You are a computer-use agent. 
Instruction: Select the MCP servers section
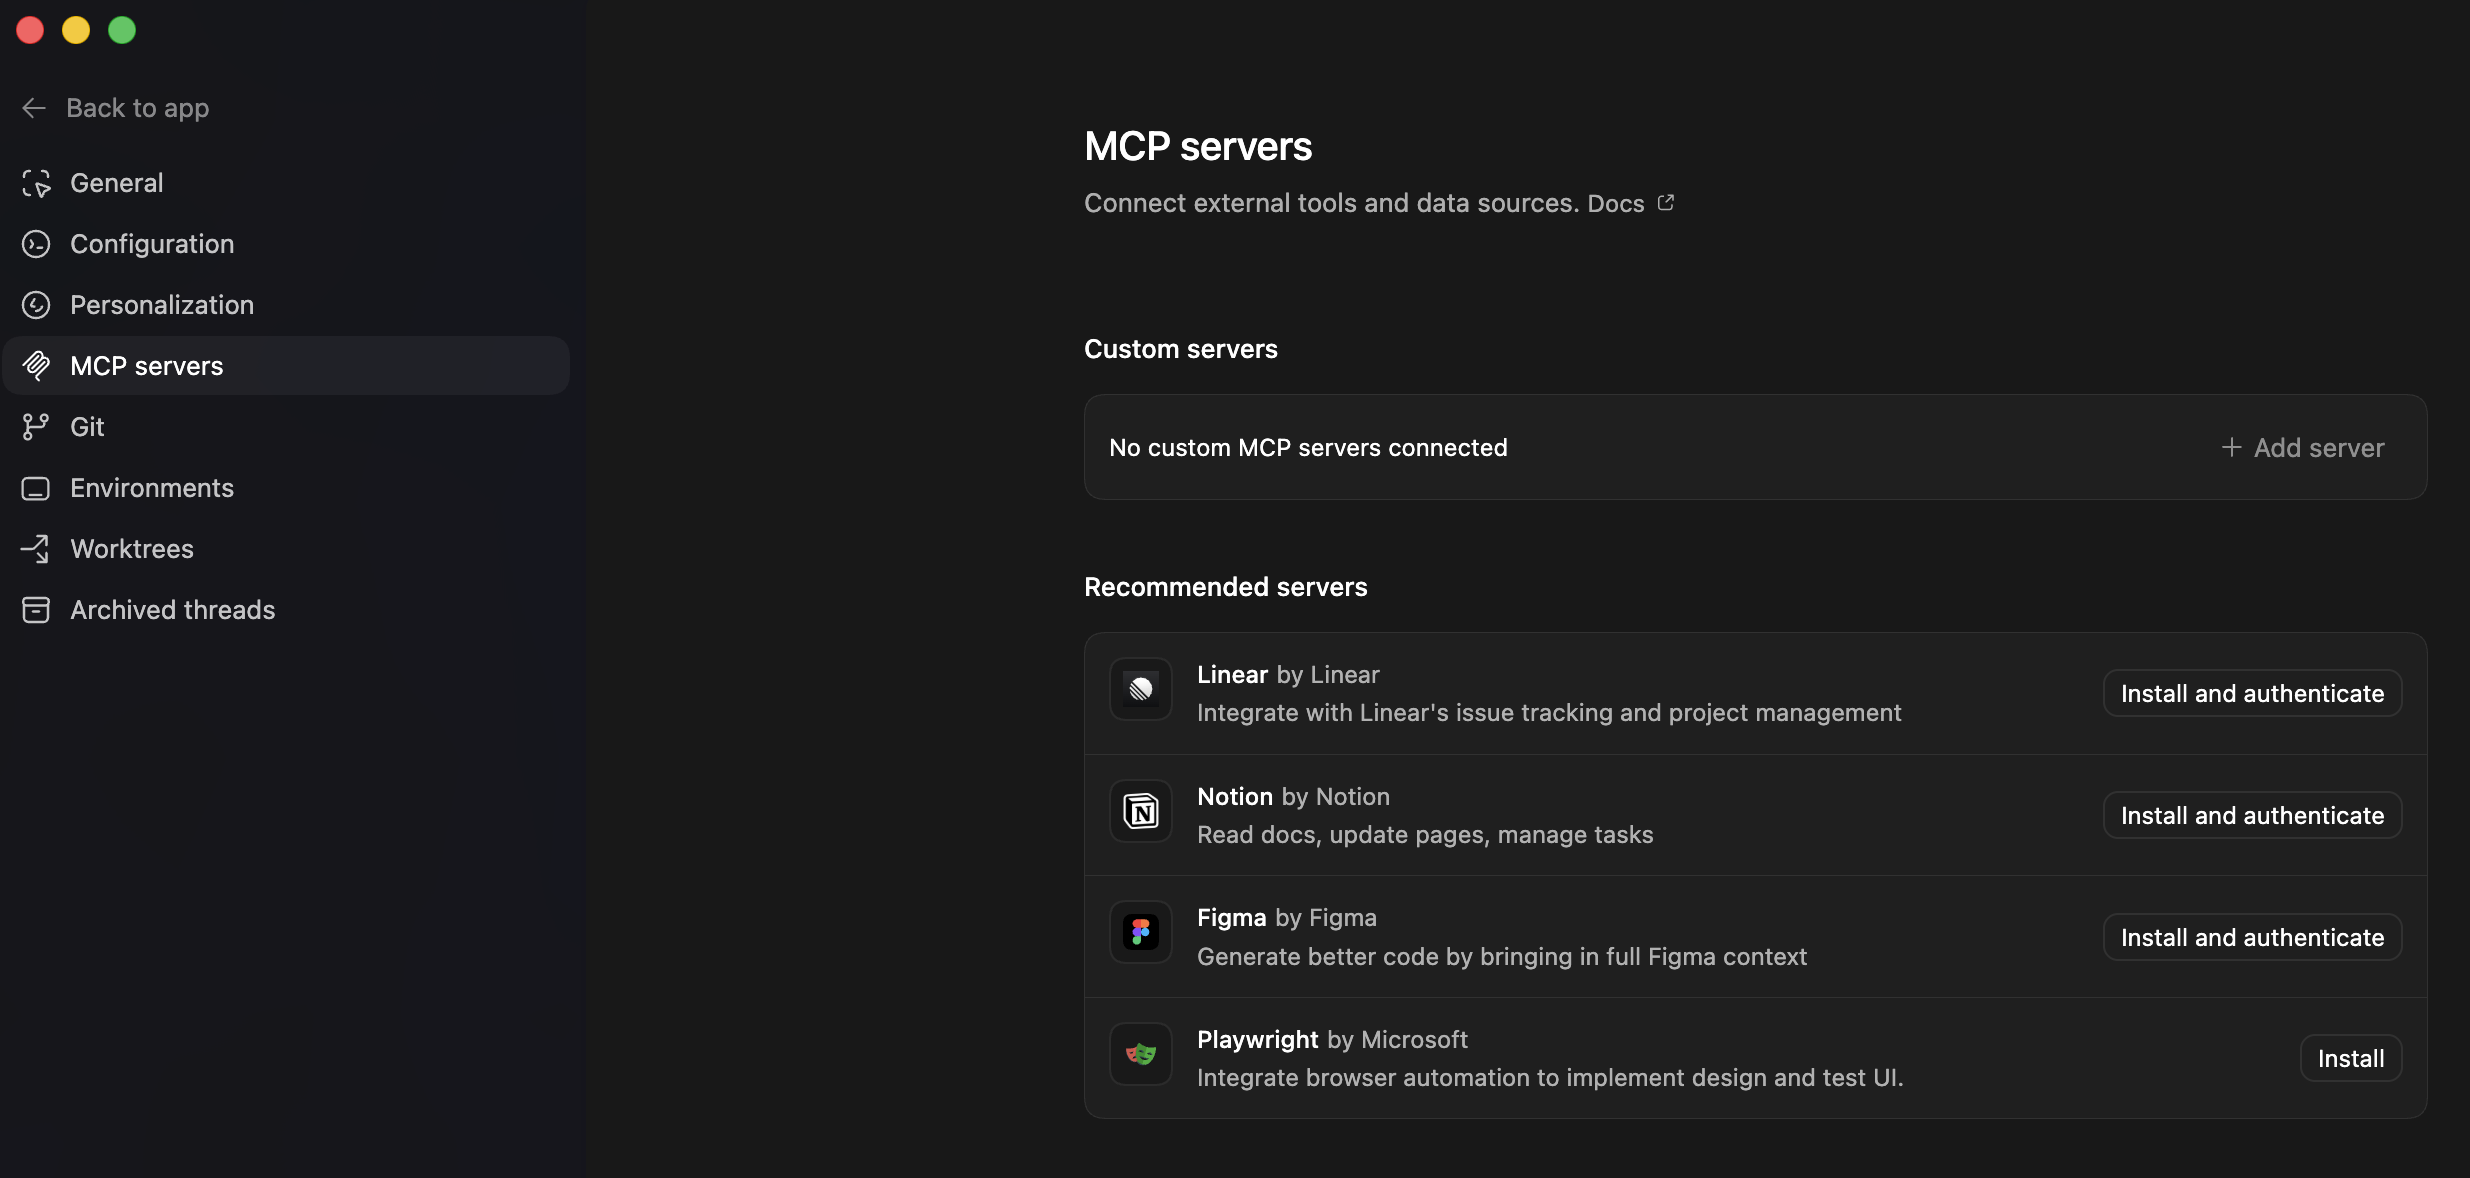(146, 366)
